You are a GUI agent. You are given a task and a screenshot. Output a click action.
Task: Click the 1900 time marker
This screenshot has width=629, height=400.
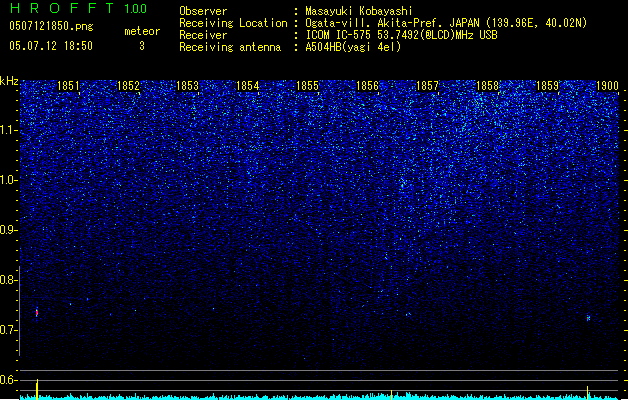pos(607,86)
